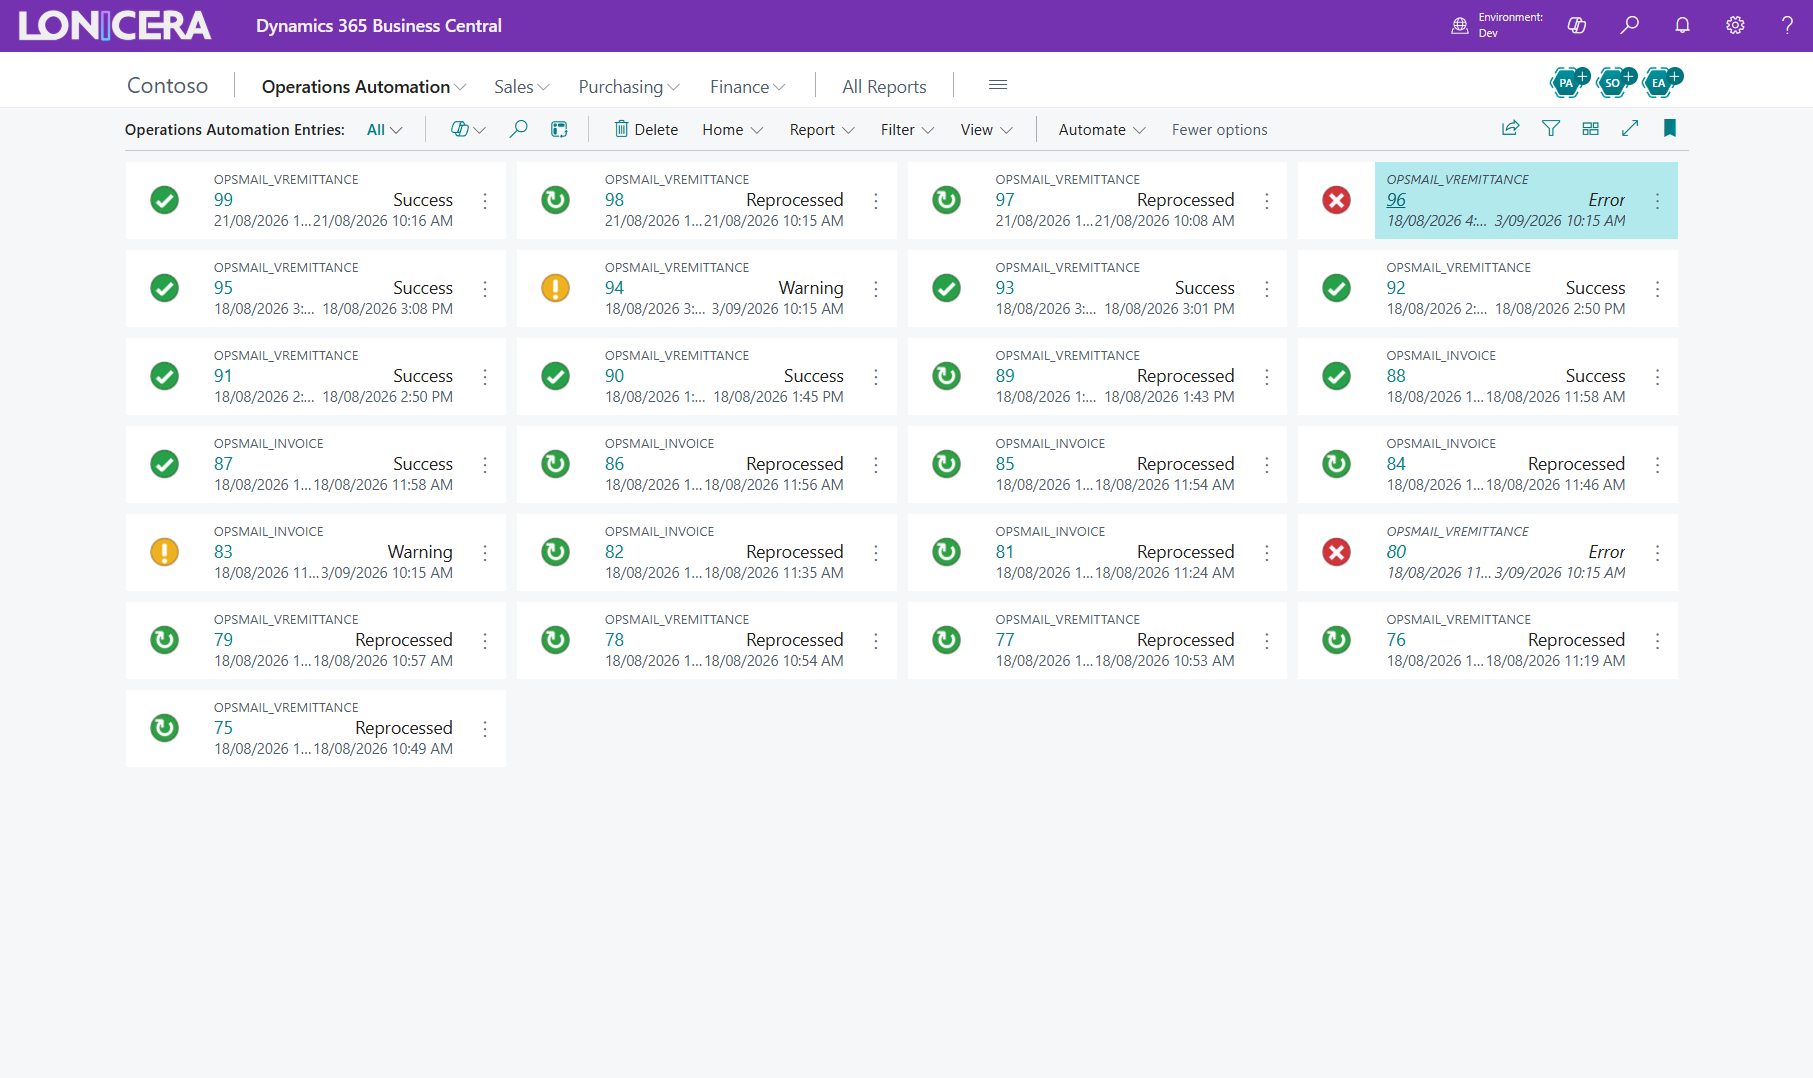Screen dimensions: 1813x1078
Task: Click the search magnifier in the entries toolbar
Action: tap(518, 129)
